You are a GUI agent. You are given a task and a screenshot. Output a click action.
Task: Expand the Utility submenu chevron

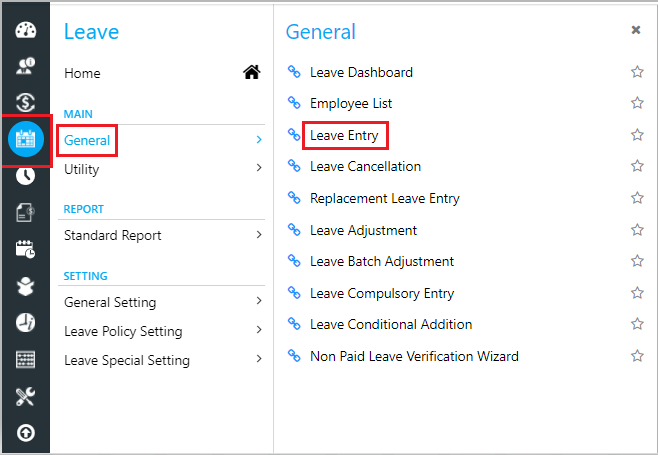(259, 168)
